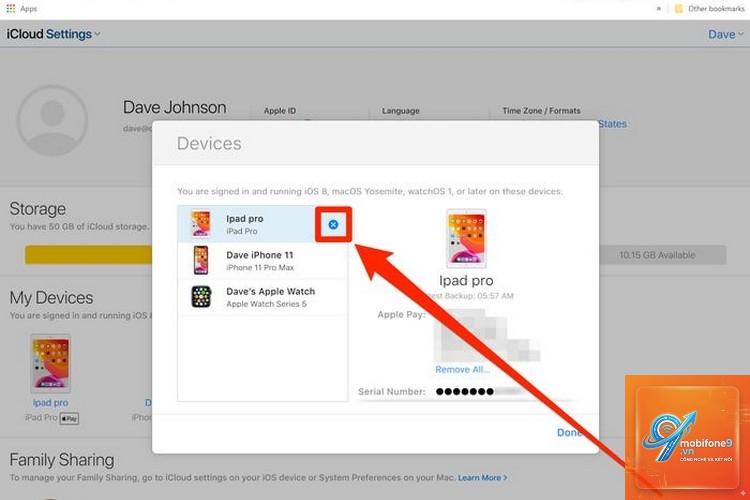The height and width of the screenshot is (500, 750).
Task: Click the ipad pro thumbnail under My Devices
Action: point(51,364)
